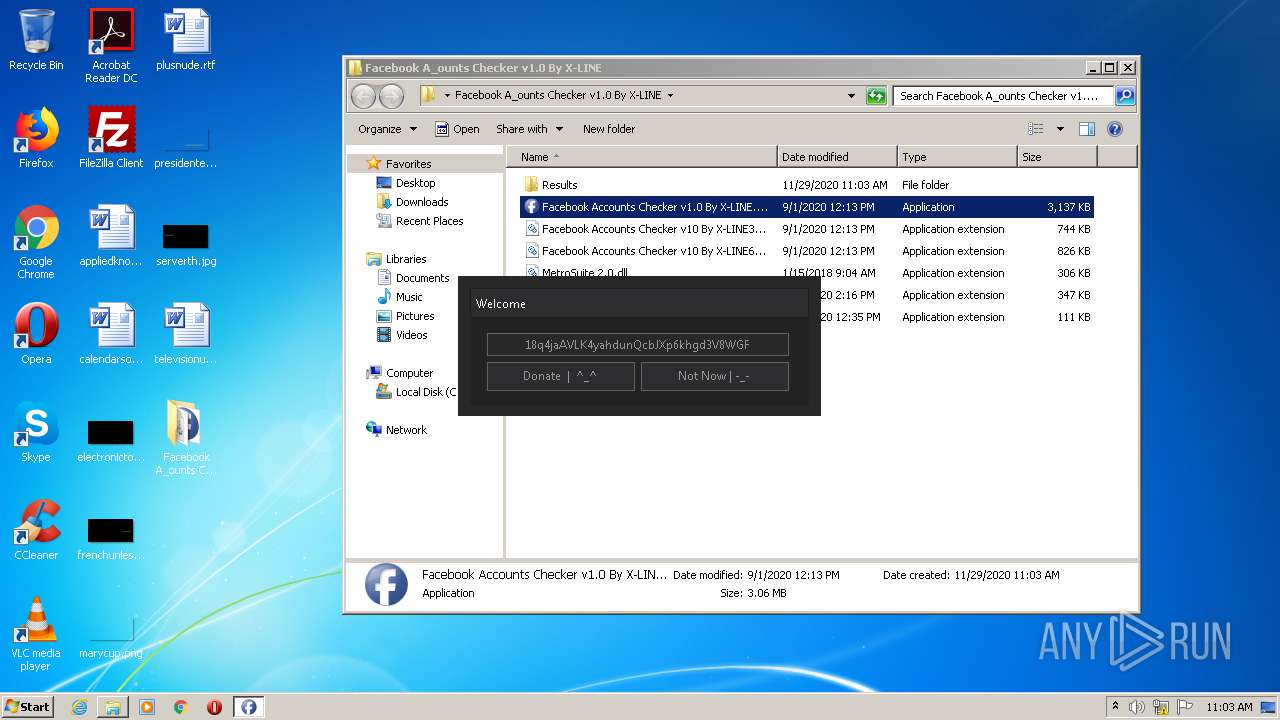Open calendarso document on desktop
This screenshot has width=1280, height=720.
click(x=111, y=334)
